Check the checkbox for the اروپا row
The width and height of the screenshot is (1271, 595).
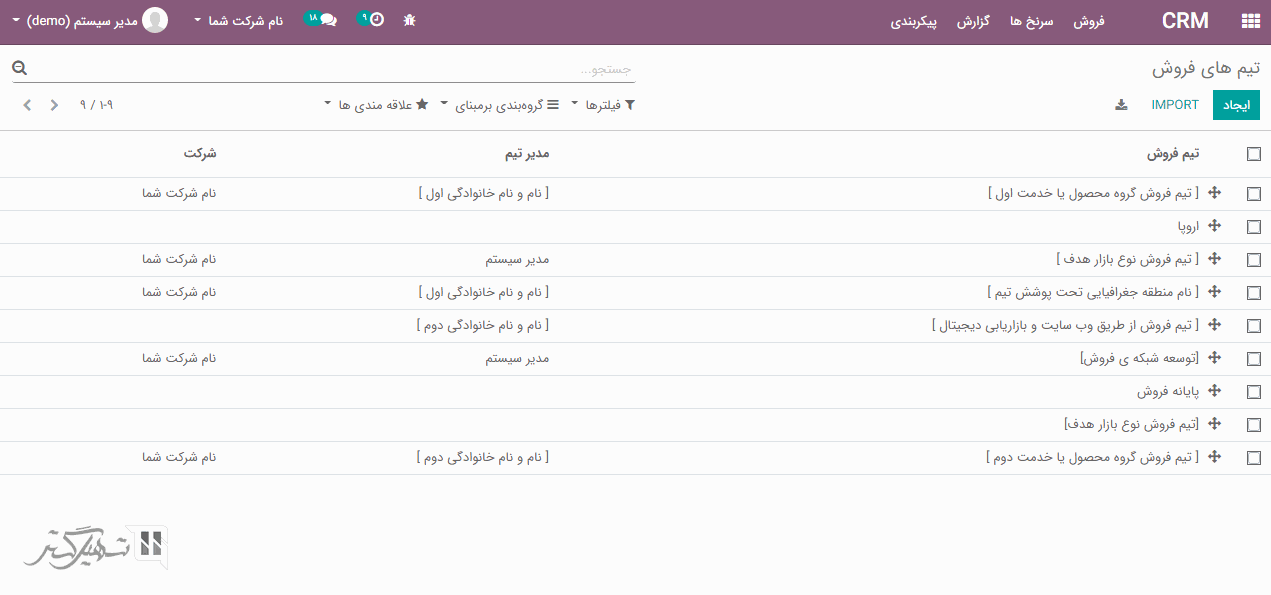point(1254,226)
